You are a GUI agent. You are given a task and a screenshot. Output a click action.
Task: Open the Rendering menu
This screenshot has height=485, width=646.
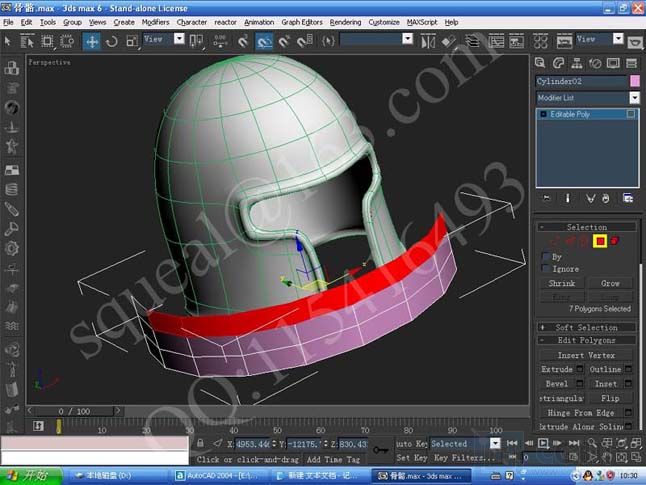(345, 22)
